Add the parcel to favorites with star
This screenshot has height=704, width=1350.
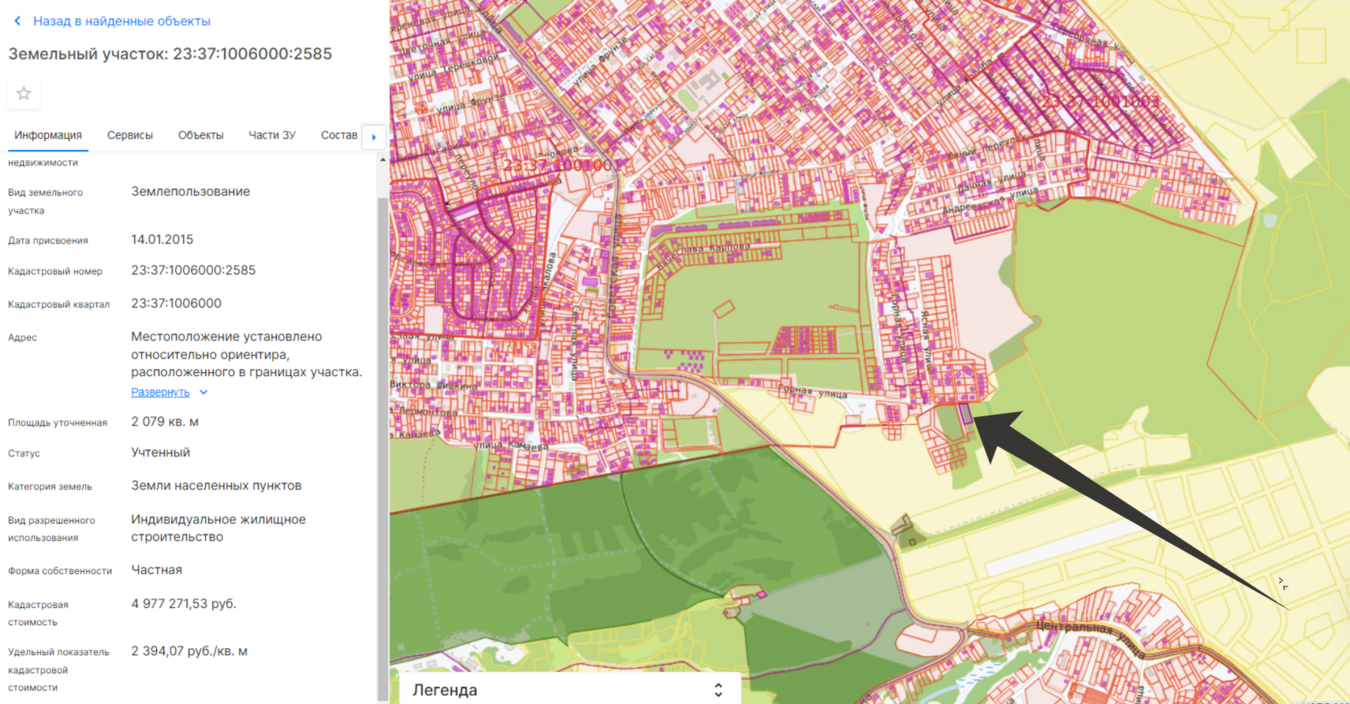24,93
